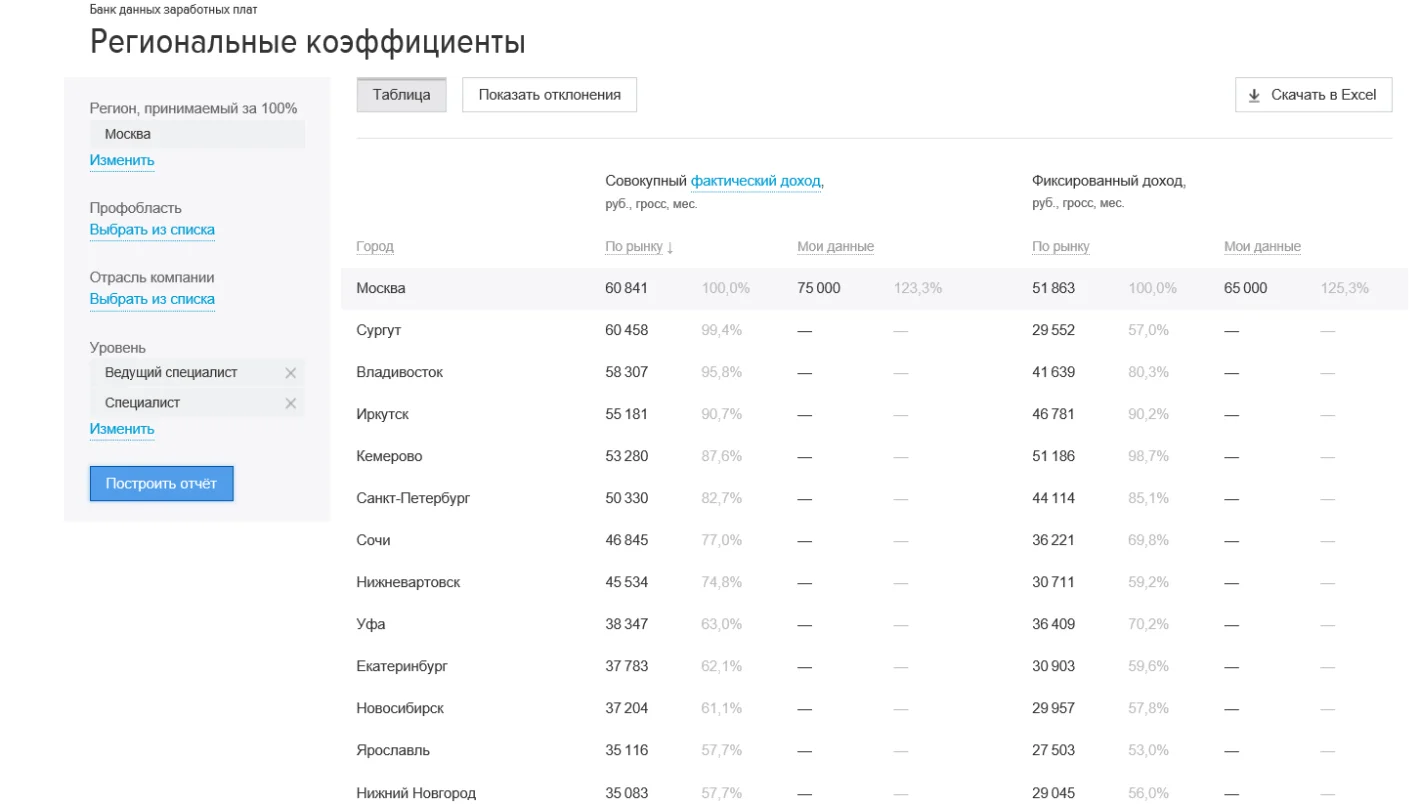Viewport: 1420px width, 805px height.
Task: Choose Отрасль компании from the list
Action: coord(152,299)
